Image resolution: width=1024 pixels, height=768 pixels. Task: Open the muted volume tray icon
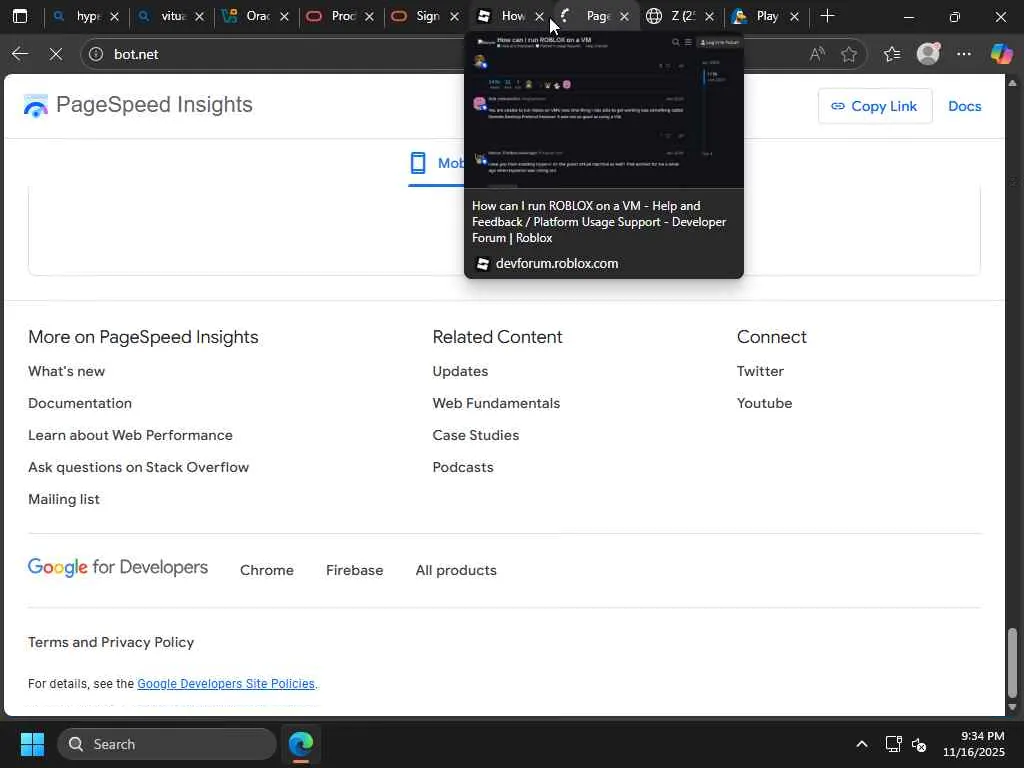pyautogui.click(x=919, y=744)
